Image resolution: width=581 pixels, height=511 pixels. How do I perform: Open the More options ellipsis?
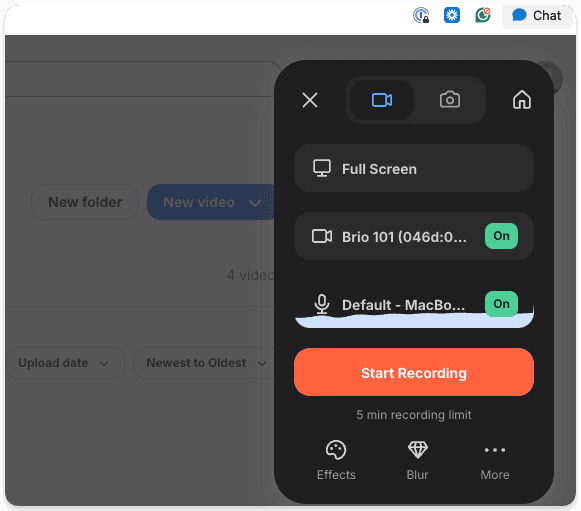point(495,460)
